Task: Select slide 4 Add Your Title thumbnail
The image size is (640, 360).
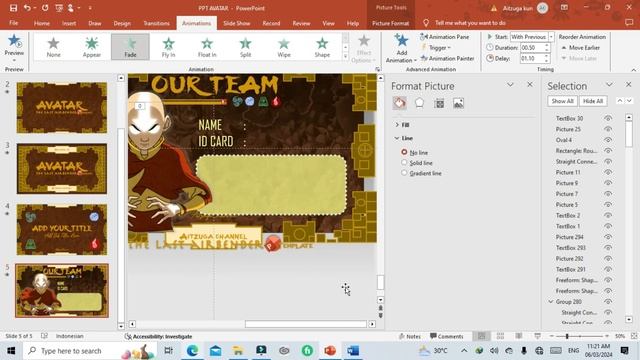Action: click(x=62, y=229)
